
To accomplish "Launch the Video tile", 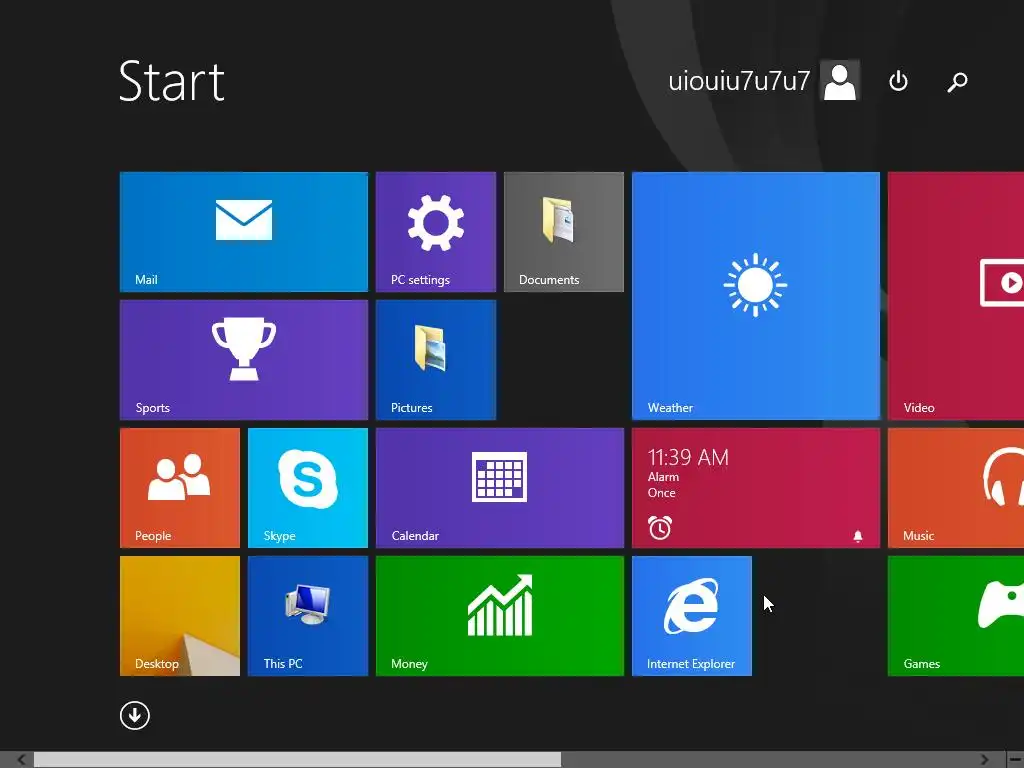I will tap(956, 296).
